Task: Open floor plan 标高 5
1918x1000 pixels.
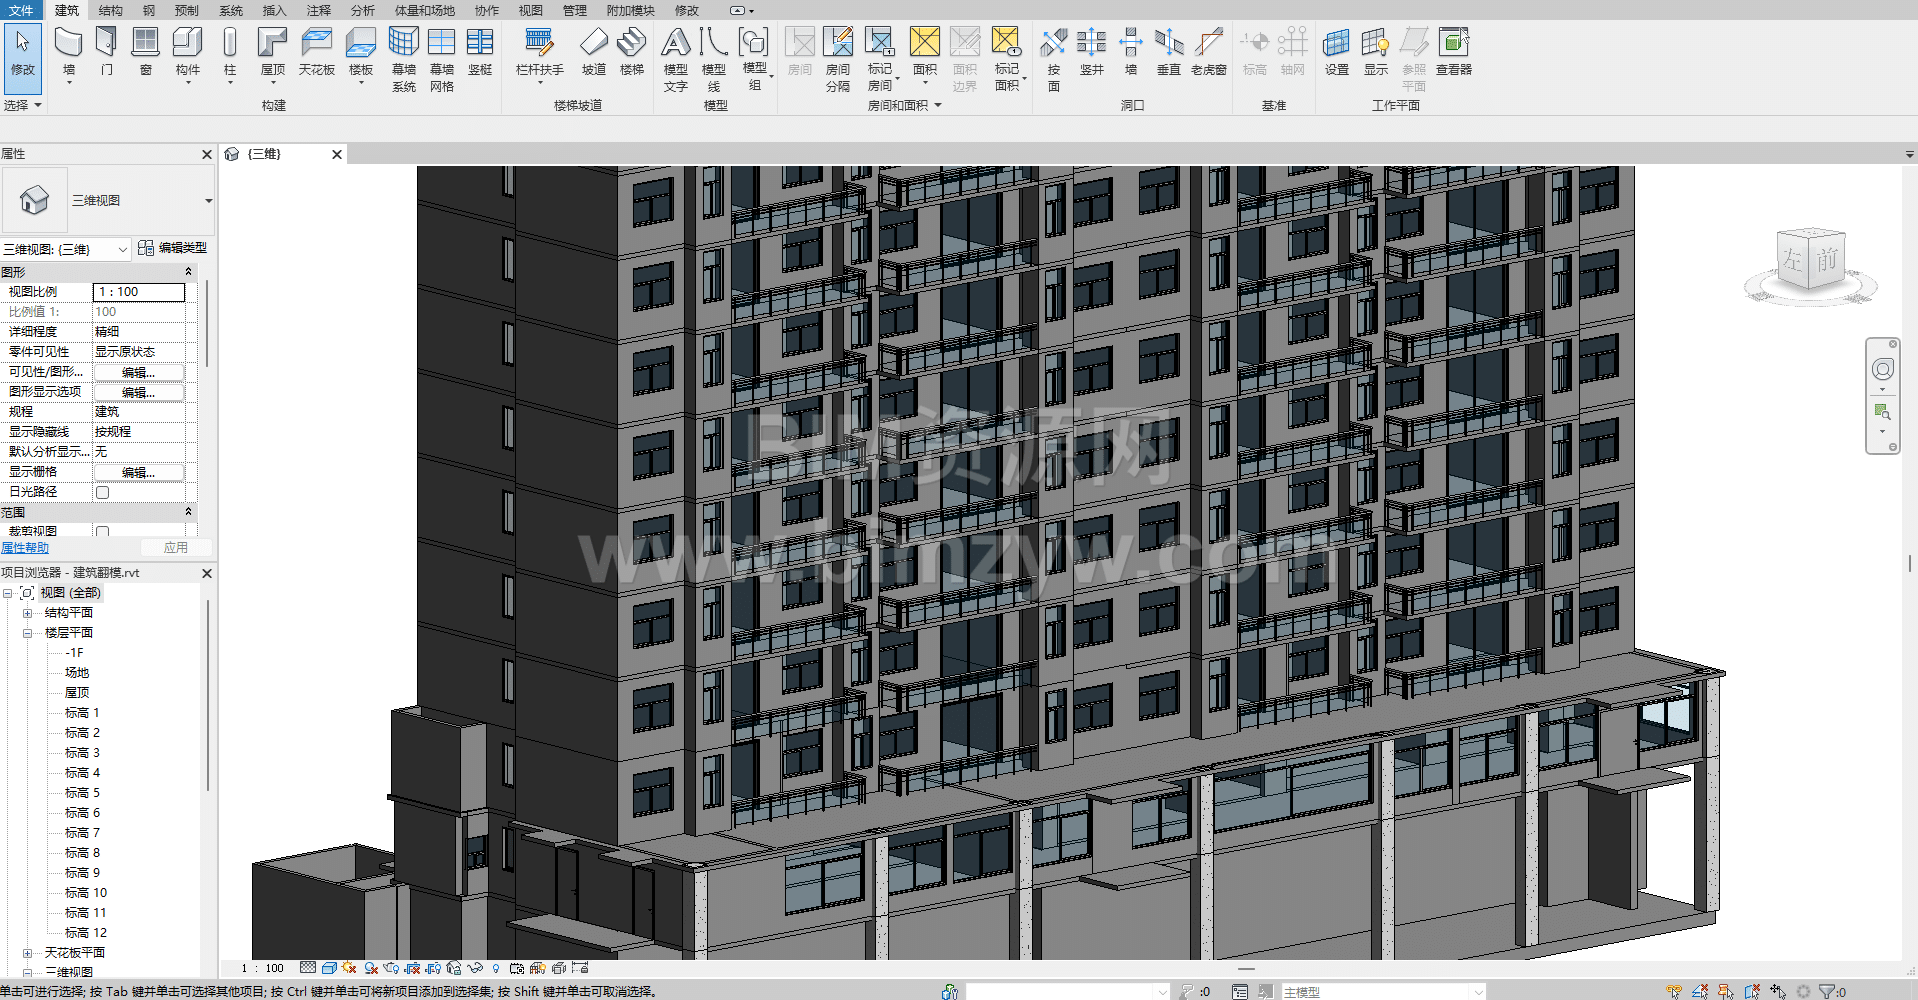Action: (x=82, y=793)
